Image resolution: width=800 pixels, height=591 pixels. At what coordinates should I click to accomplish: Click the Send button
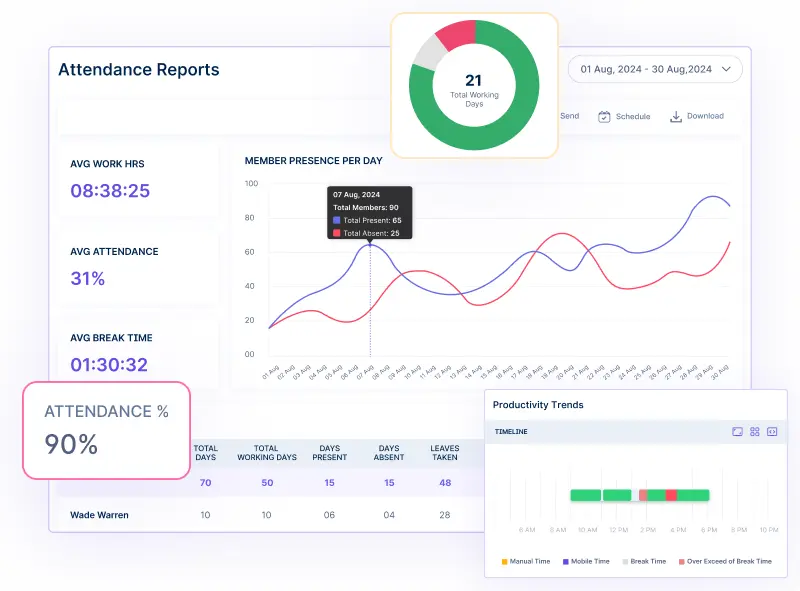pyautogui.click(x=568, y=116)
